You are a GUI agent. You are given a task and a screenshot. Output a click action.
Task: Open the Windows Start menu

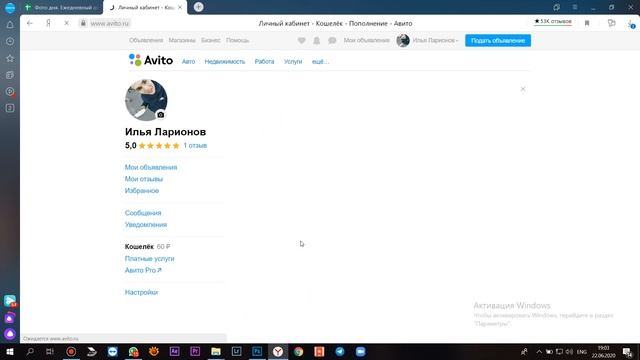10,351
